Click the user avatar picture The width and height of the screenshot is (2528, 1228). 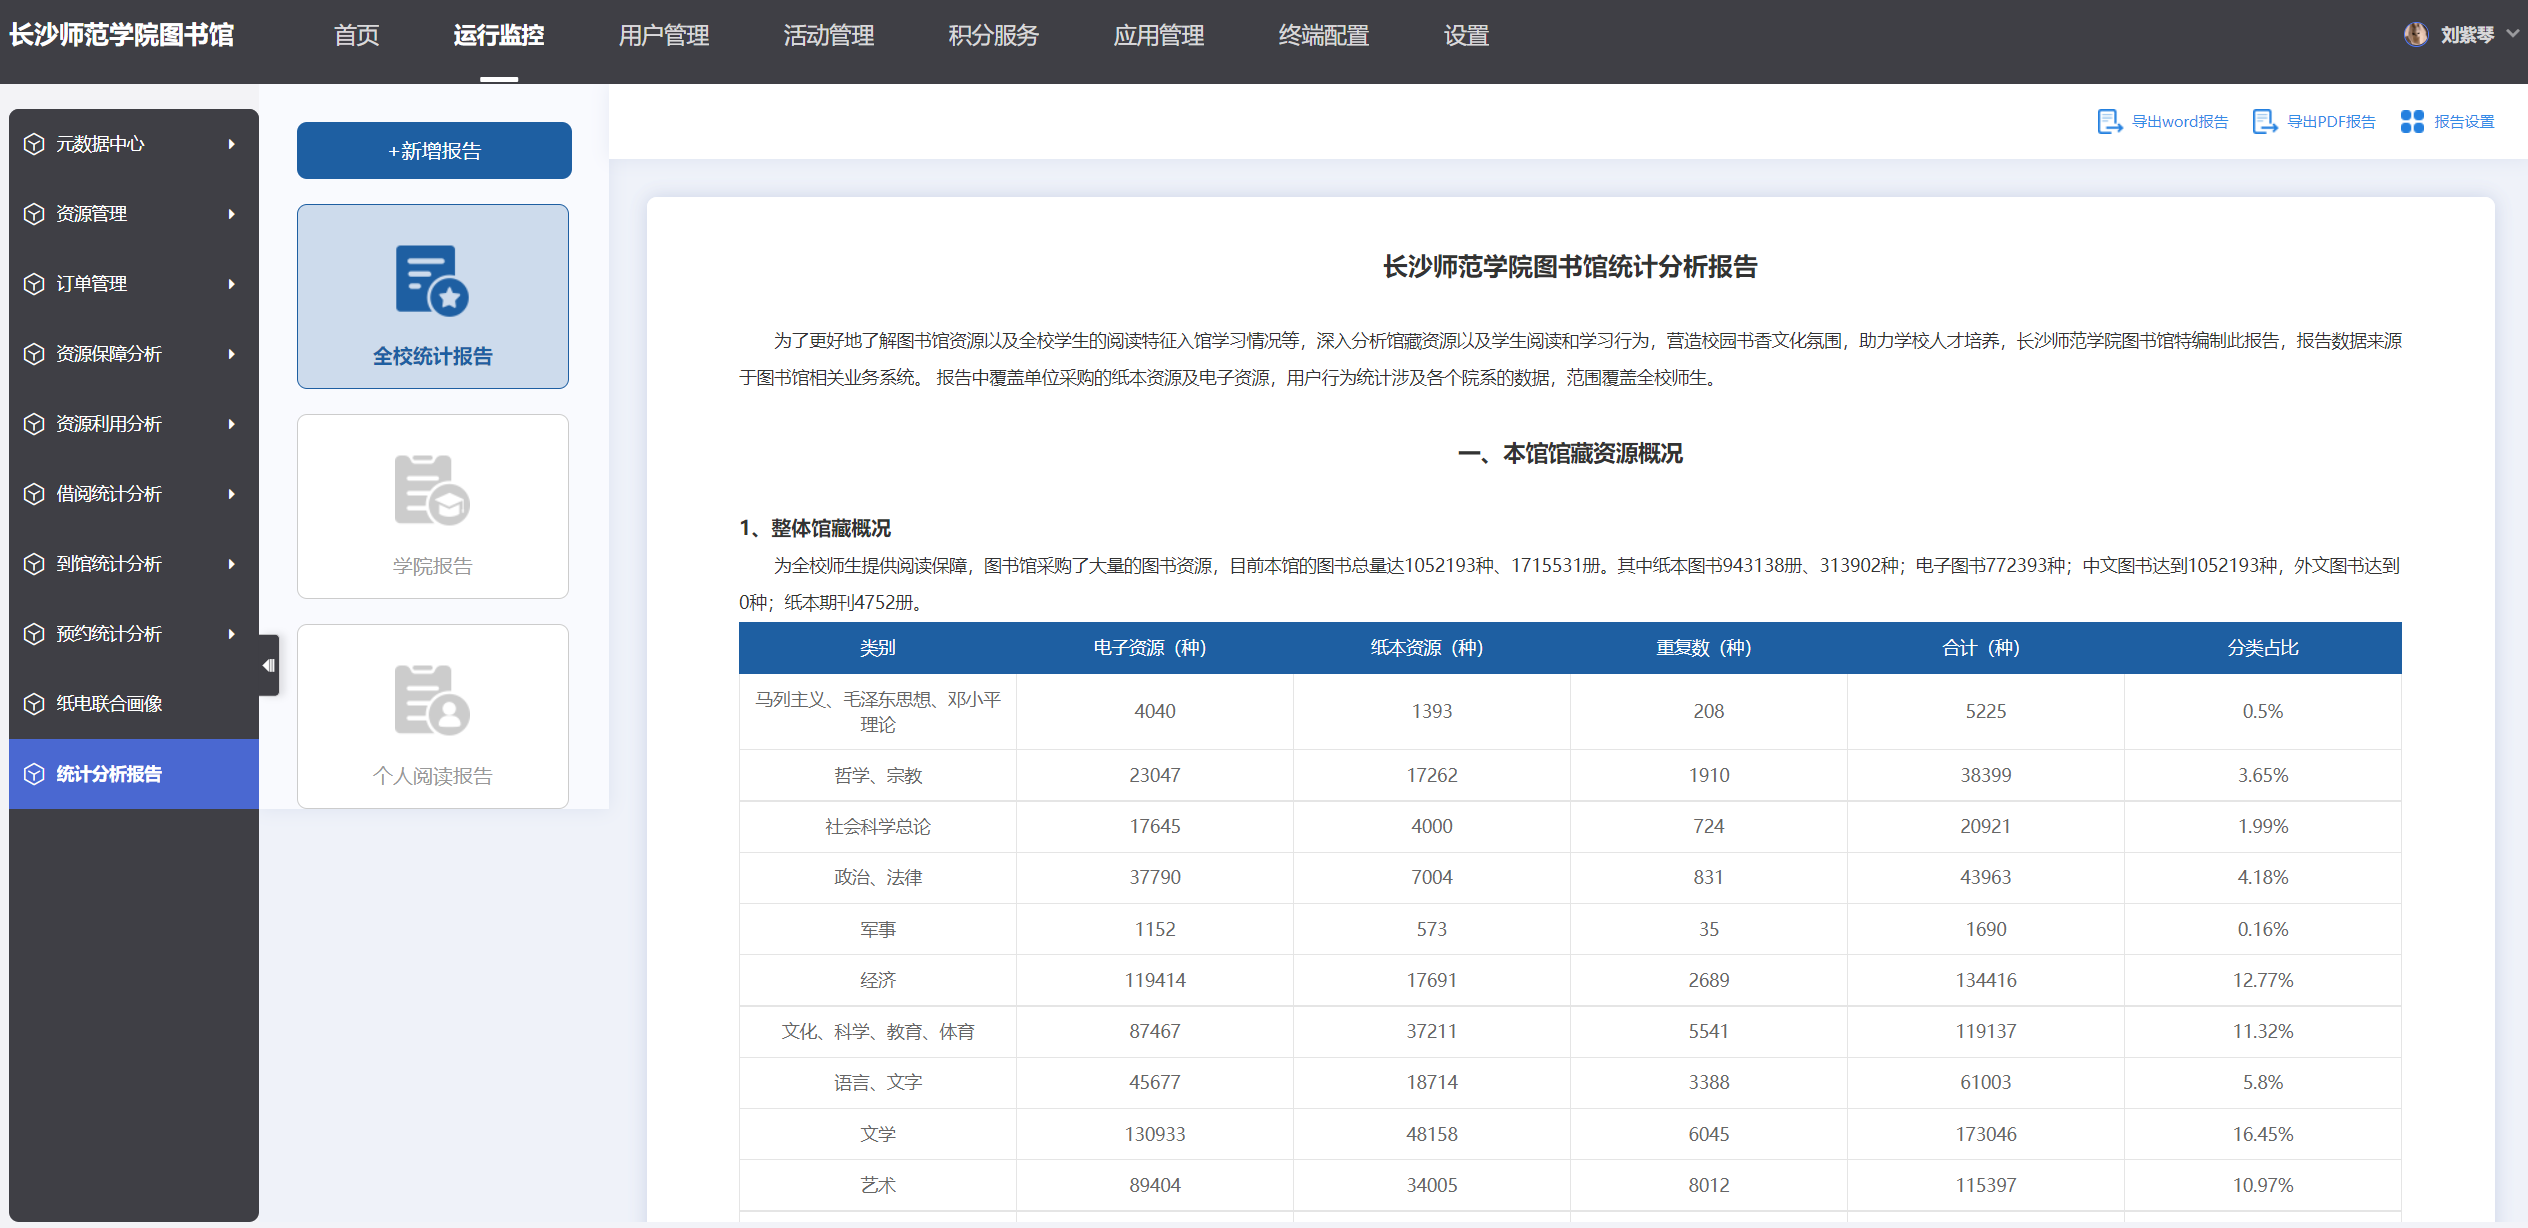(2415, 35)
